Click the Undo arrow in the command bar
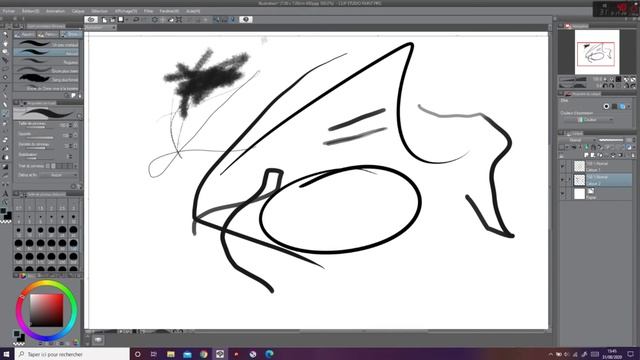640x360 pixels. pyautogui.click(x=136, y=20)
